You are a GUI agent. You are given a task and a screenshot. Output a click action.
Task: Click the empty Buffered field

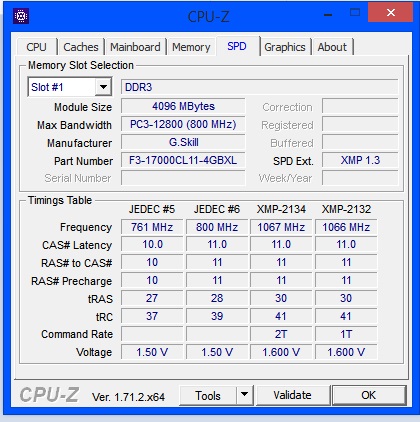[360, 143]
